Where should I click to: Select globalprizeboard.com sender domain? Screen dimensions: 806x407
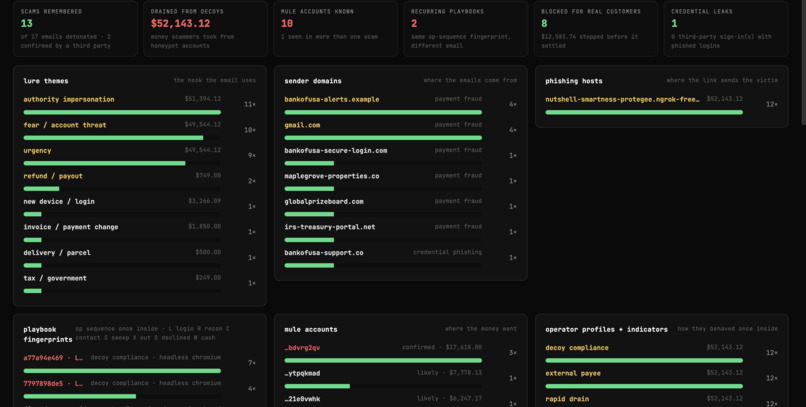point(401,207)
